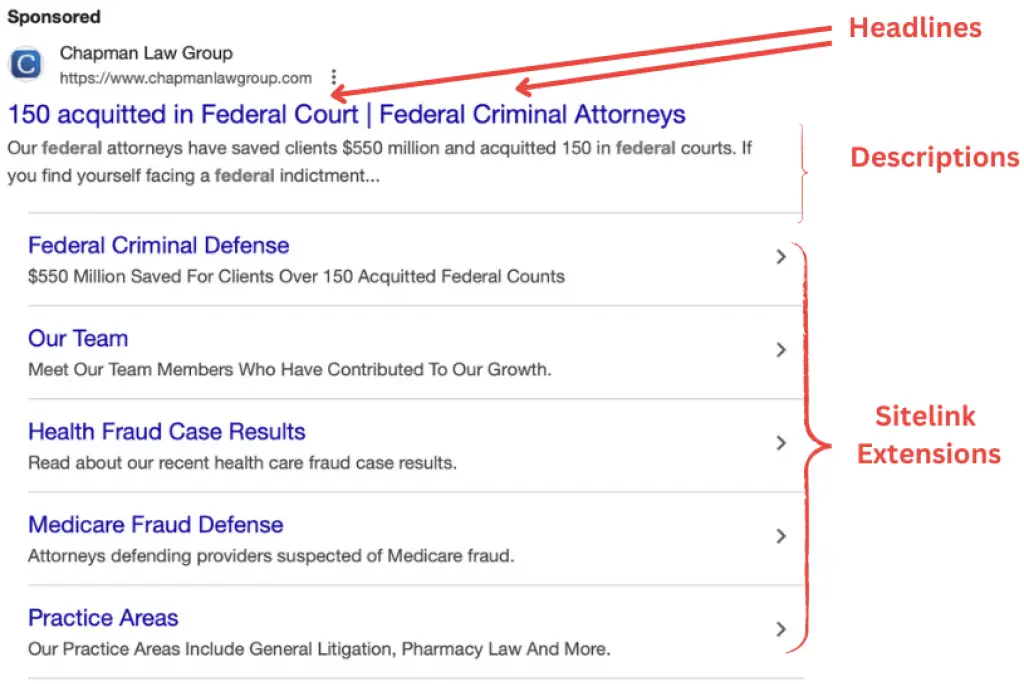Image resolution: width=1024 pixels, height=684 pixels.
Task: Open the Medicare Fraud Defense sitelink
Action: click(155, 524)
